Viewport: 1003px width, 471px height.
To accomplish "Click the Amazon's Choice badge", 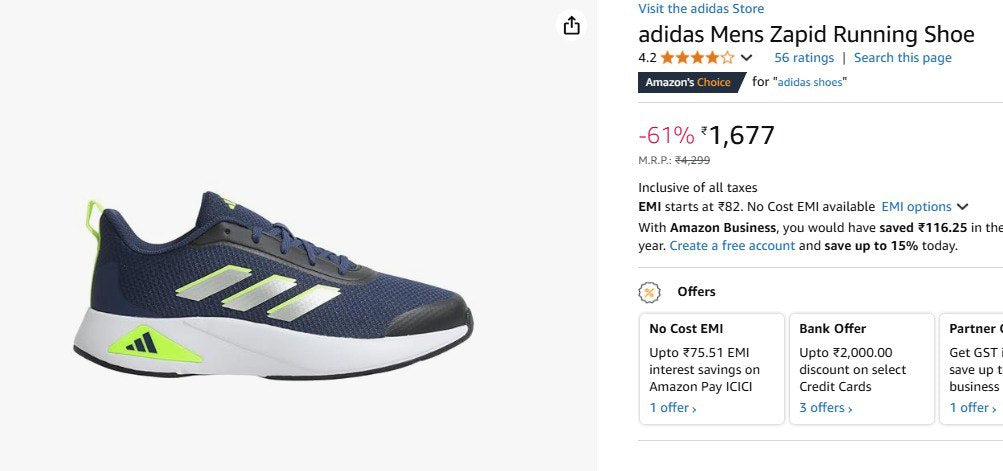I will [x=688, y=82].
